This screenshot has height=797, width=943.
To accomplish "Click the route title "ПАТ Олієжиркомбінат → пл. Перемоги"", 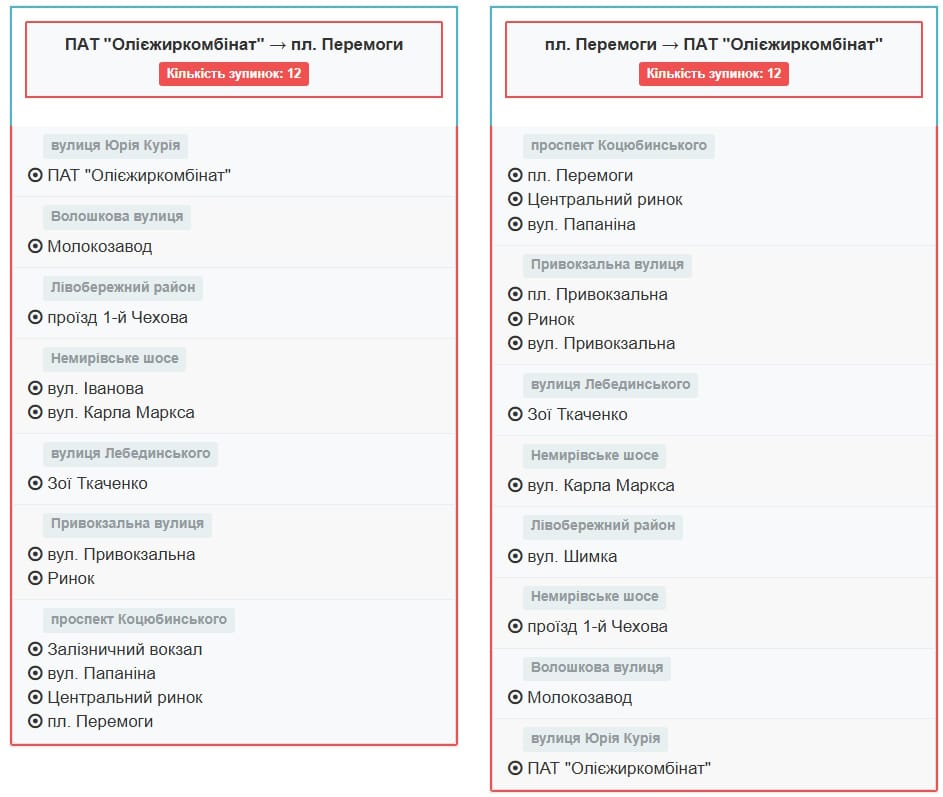I will point(234,44).
